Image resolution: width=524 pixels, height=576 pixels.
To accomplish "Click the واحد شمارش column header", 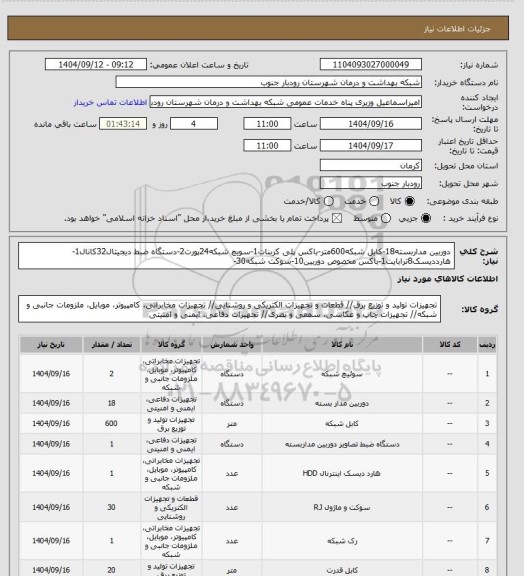I will click(x=232, y=345).
